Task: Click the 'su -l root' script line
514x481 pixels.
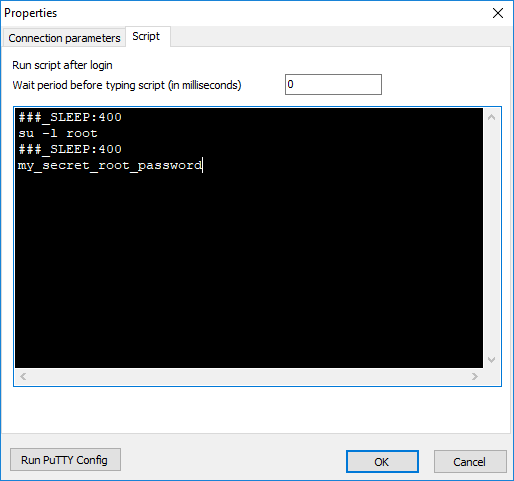Action: point(58,133)
